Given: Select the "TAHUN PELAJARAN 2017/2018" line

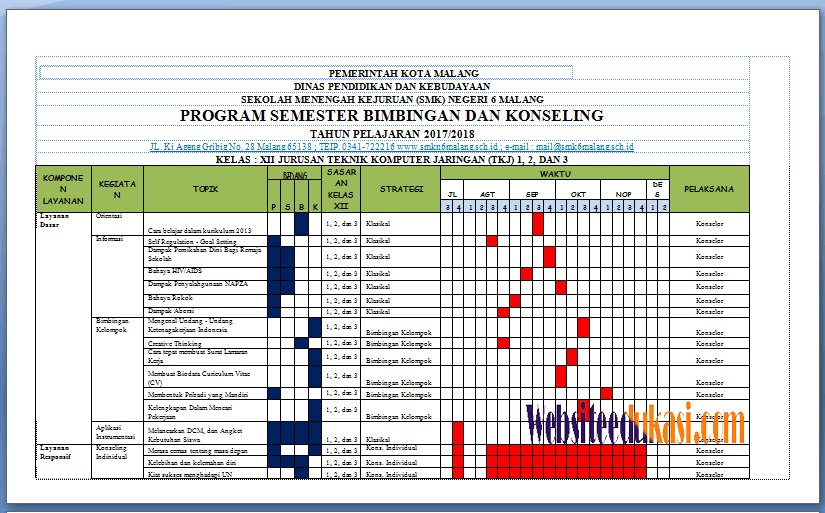Looking at the screenshot, I should 392,134.
